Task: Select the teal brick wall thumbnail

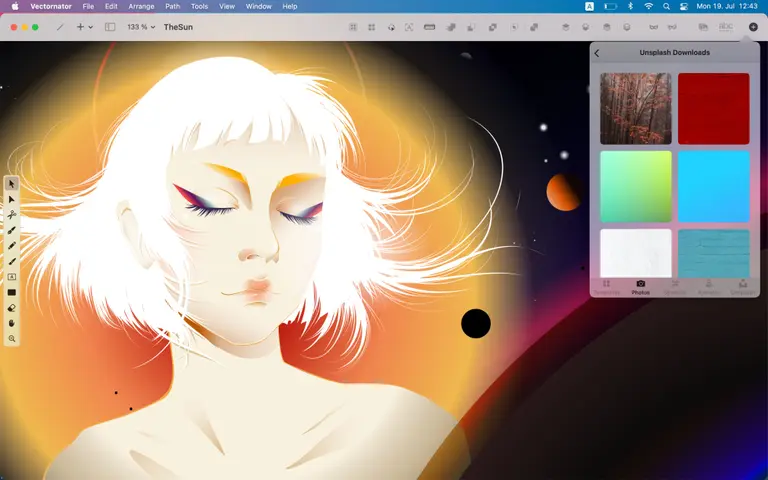Action: 714,253
